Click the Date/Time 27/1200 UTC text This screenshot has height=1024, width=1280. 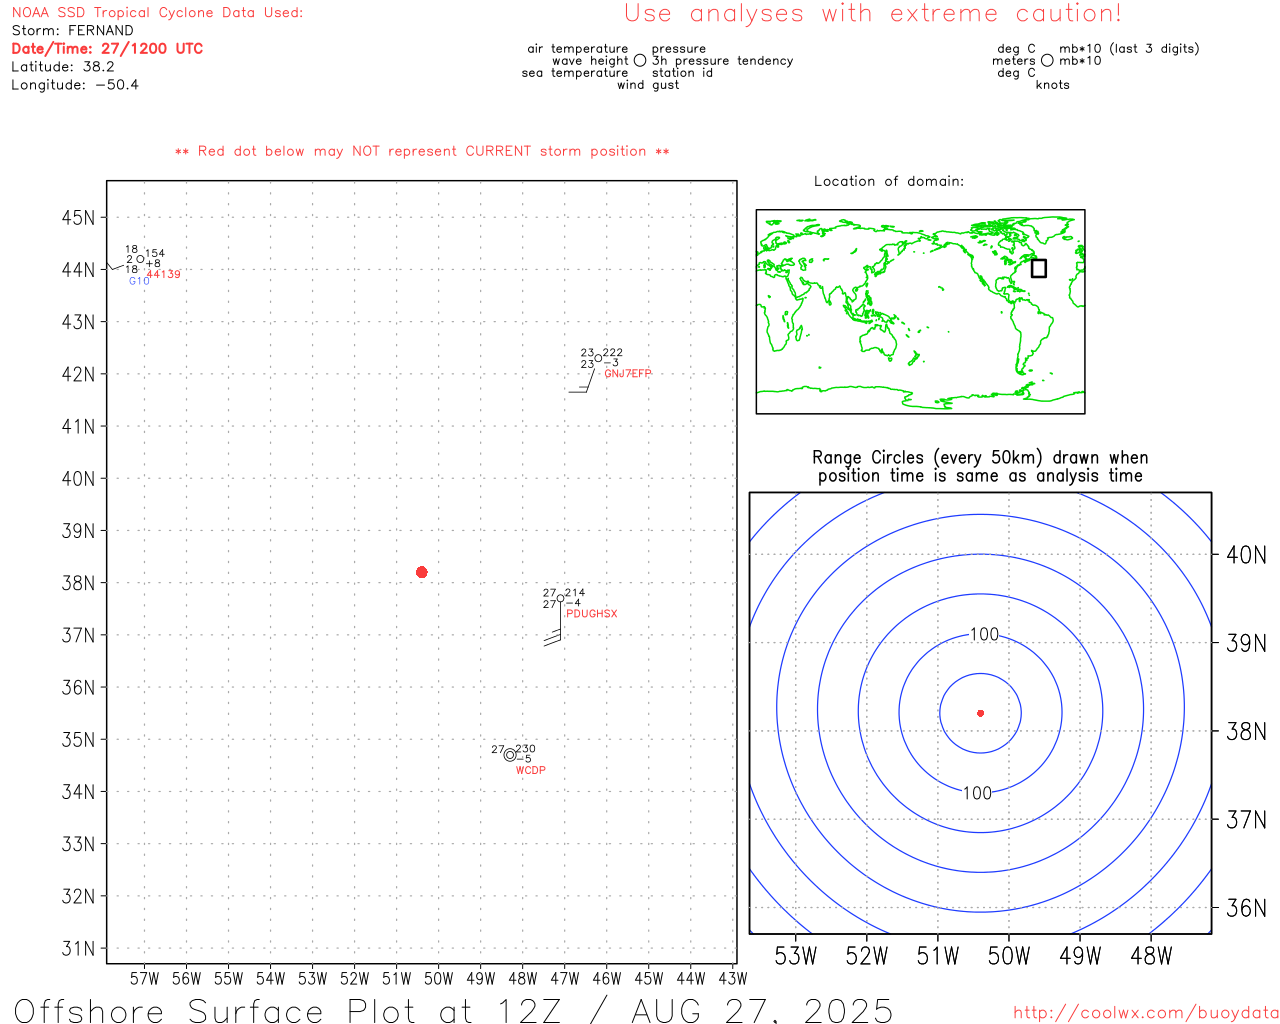click(107, 48)
